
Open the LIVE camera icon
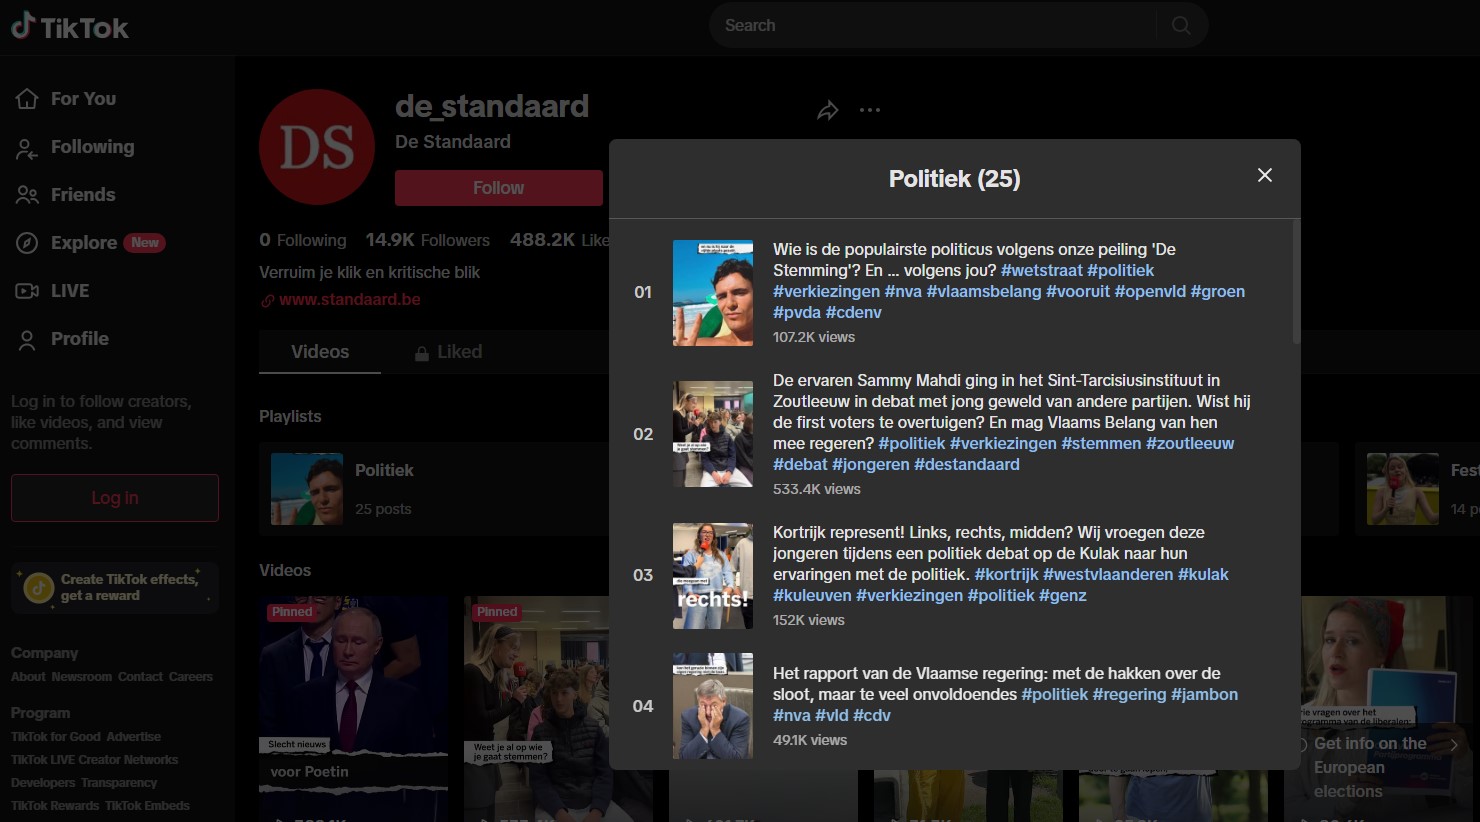27,291
